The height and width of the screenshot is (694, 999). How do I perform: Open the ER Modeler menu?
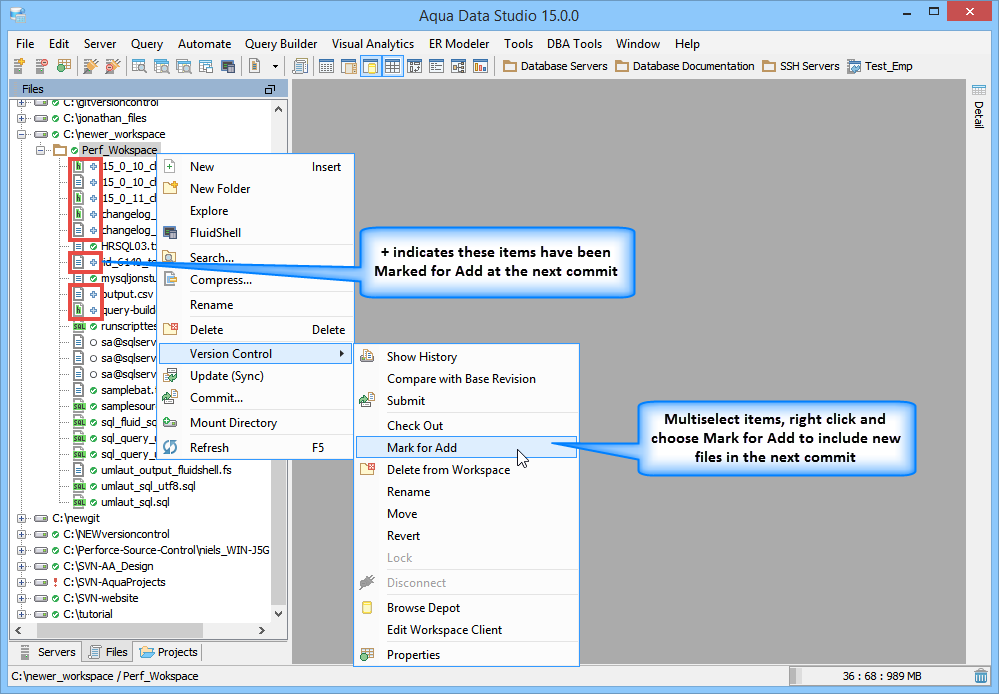[x=459, y=43]
